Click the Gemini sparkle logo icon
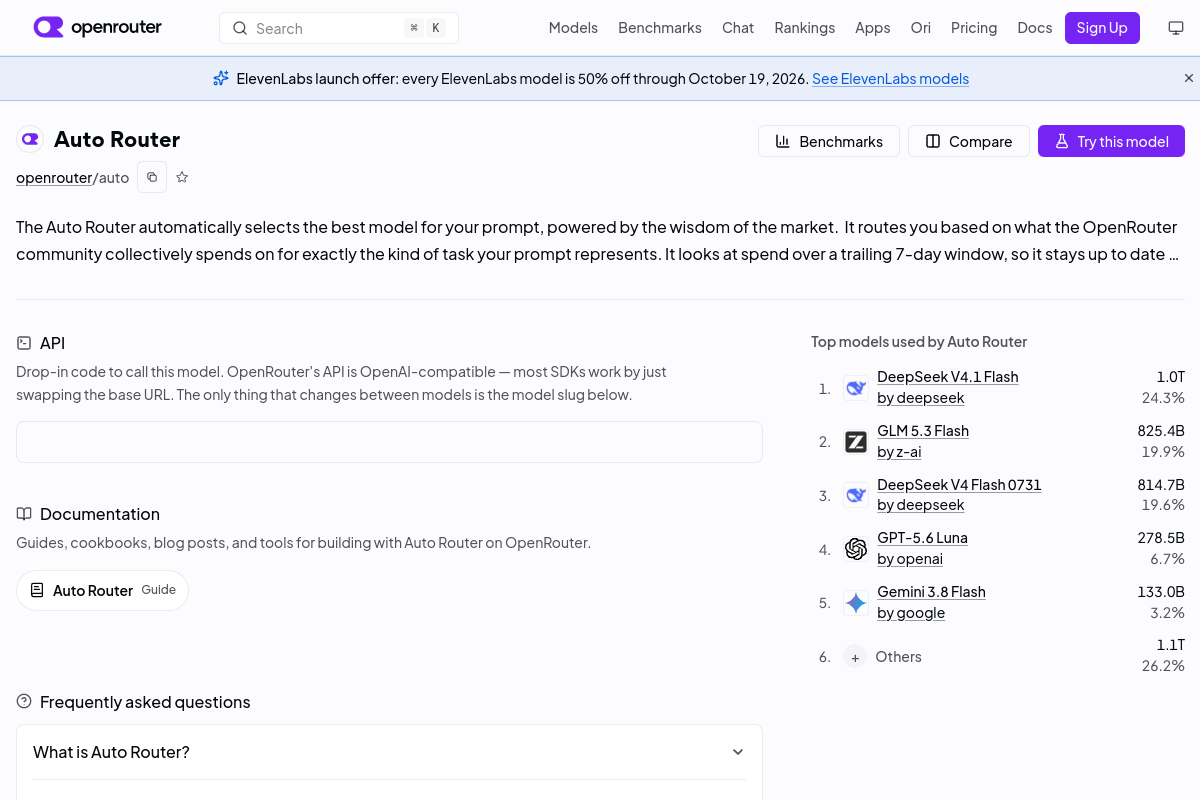 (x=856, y=603)
